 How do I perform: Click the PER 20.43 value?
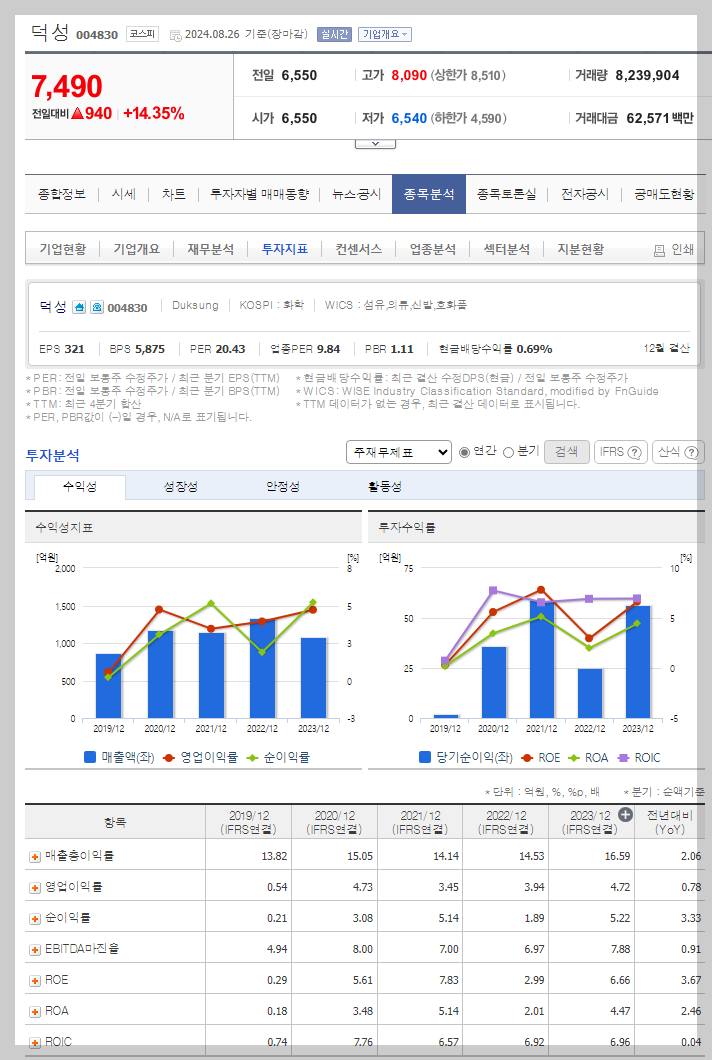(x=231, y=350)
